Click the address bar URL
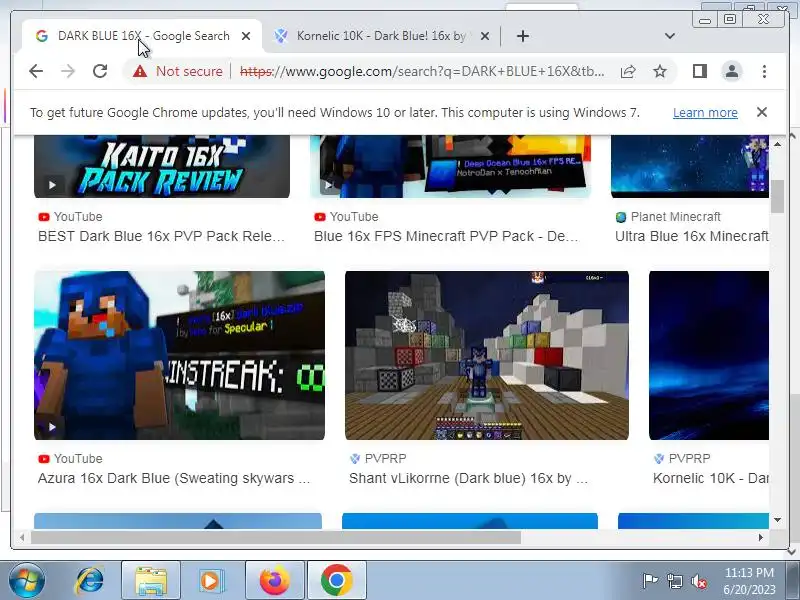 [x=422, y=71]
